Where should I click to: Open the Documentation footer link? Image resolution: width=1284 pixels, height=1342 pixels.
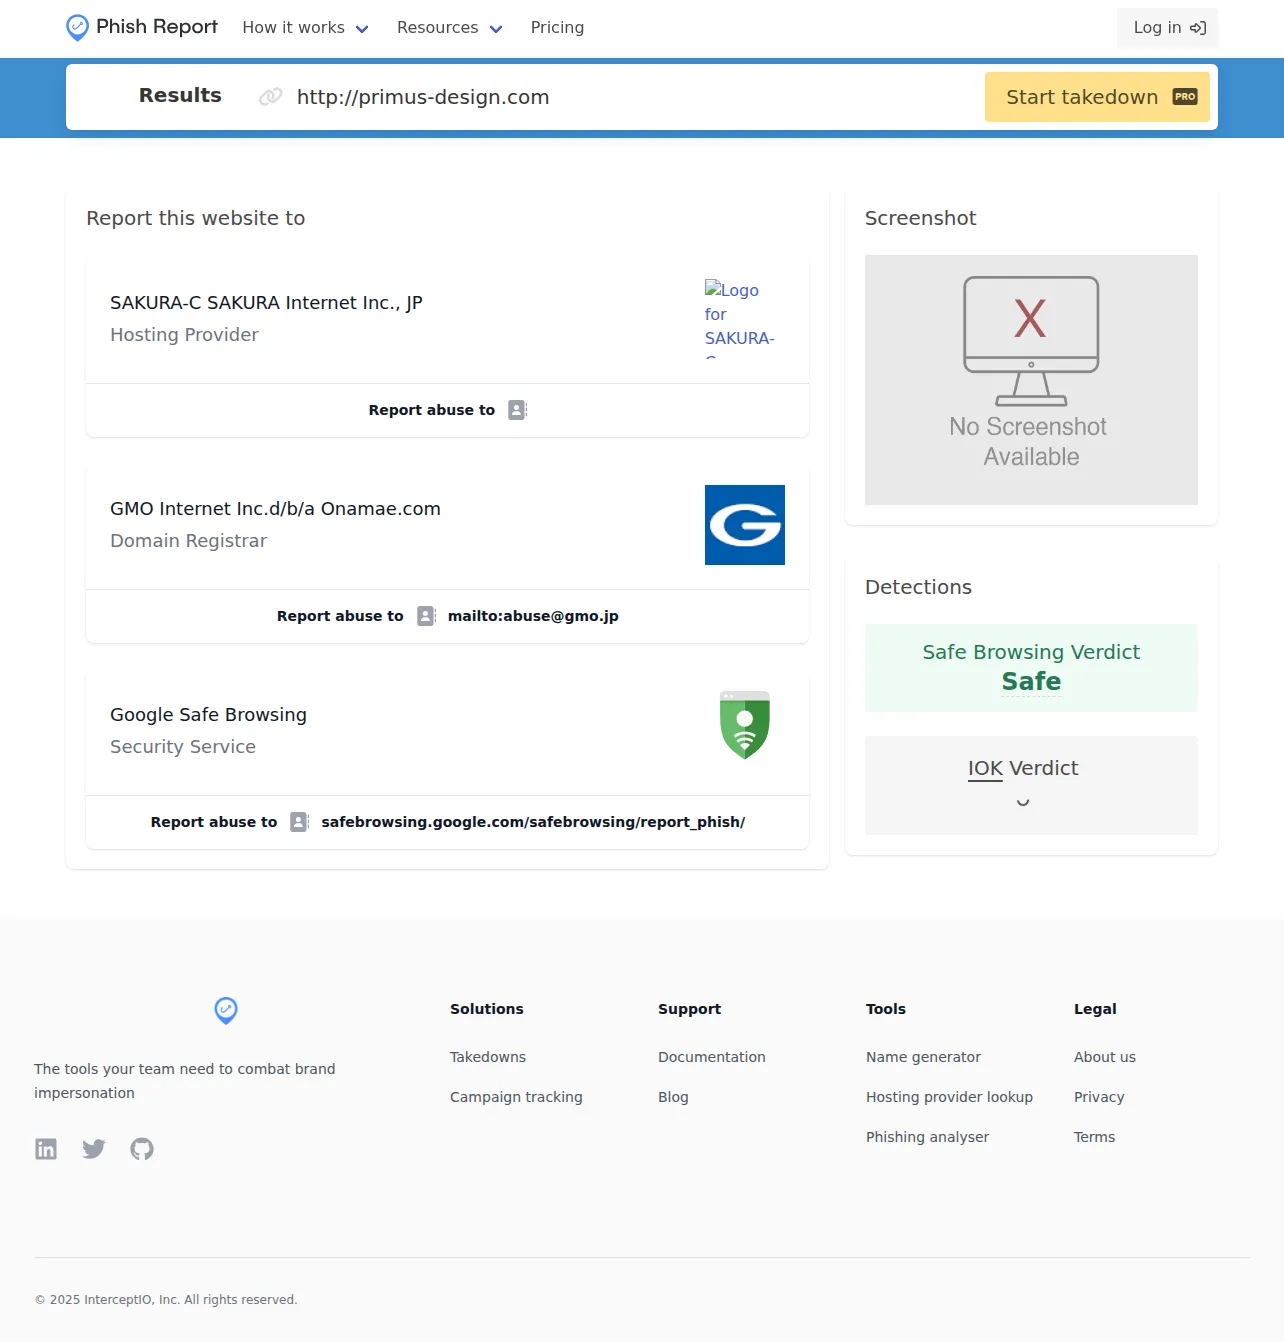(712, 1057)
